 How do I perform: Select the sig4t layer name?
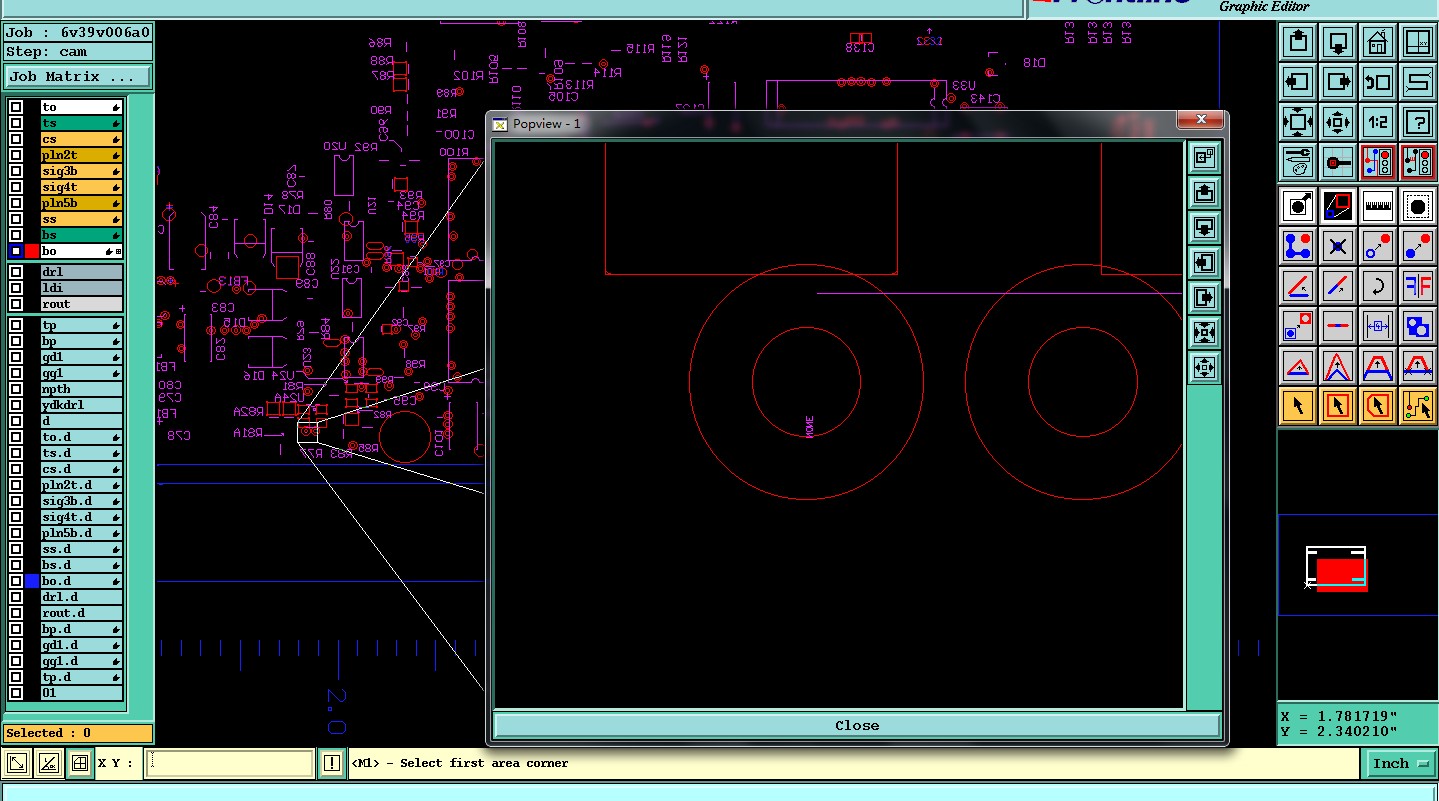point(81,187)
